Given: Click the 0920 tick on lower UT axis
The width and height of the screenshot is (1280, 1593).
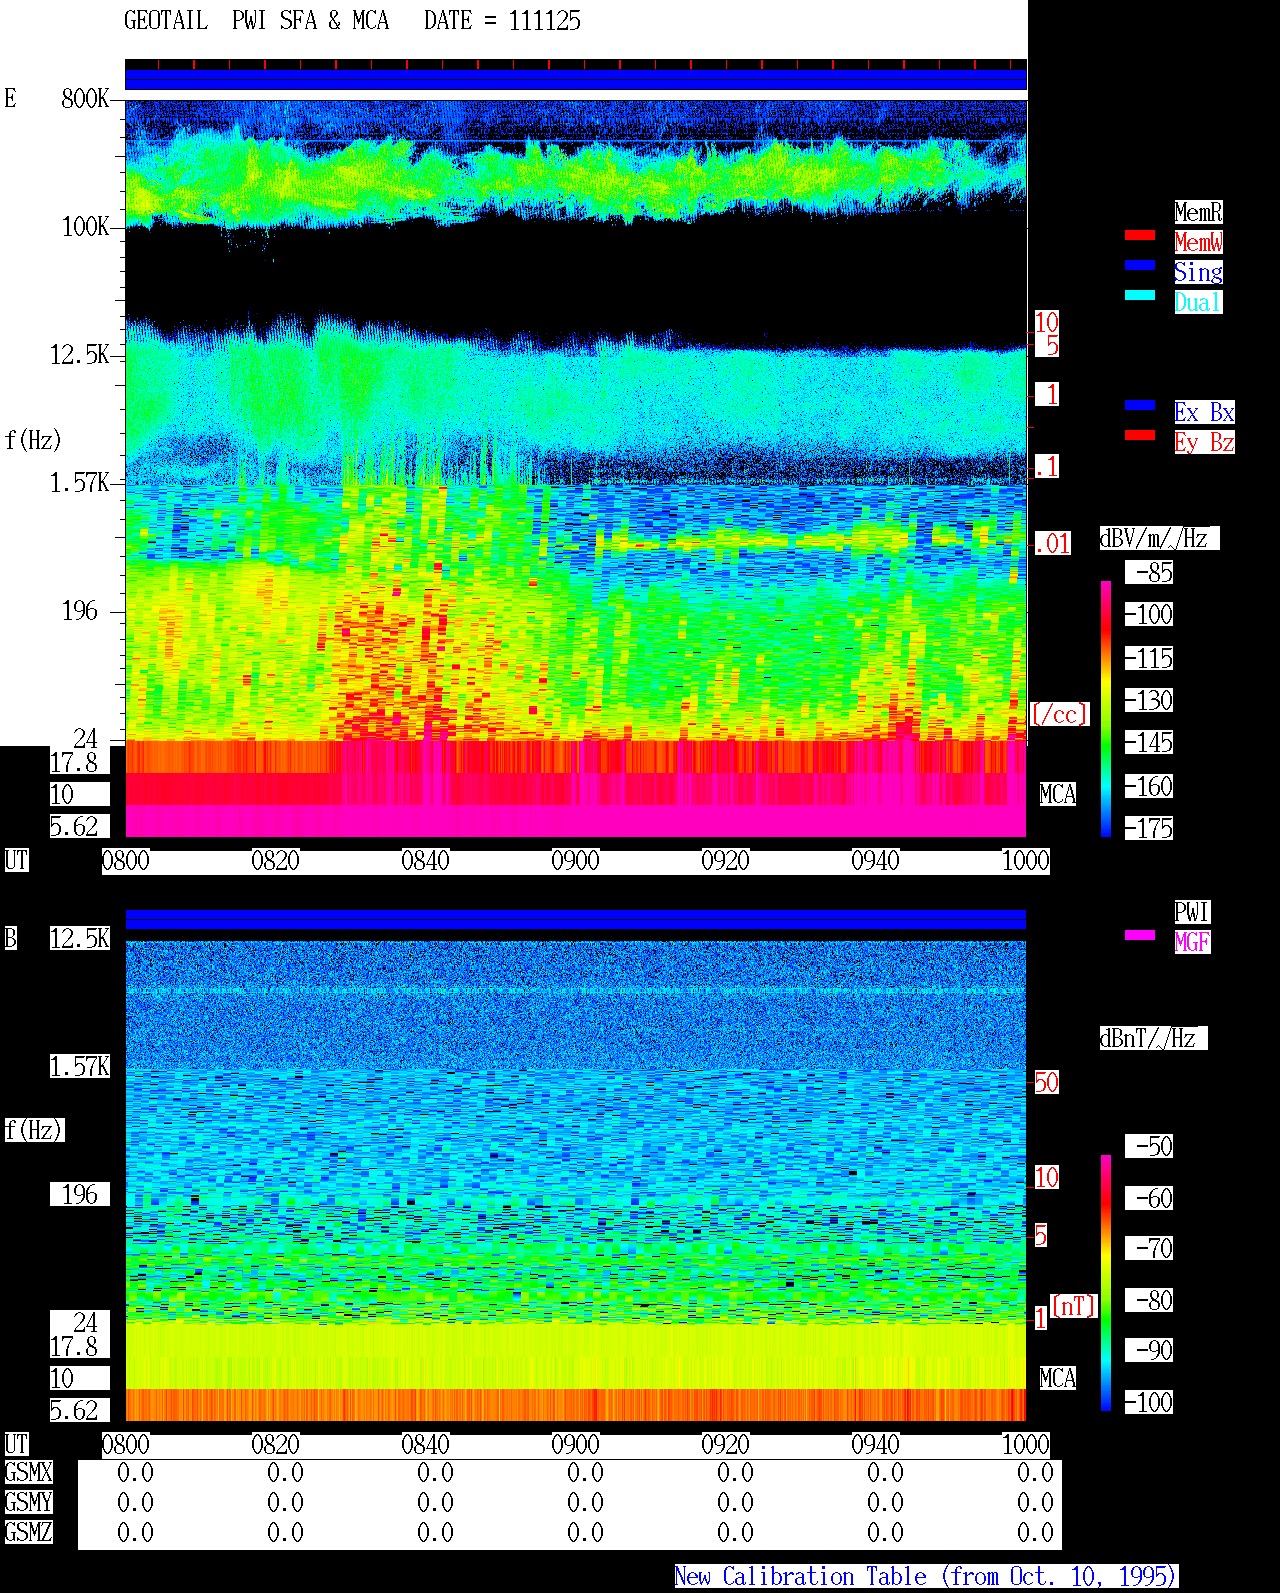Looking at the screenshot, I should point(726,1445).
